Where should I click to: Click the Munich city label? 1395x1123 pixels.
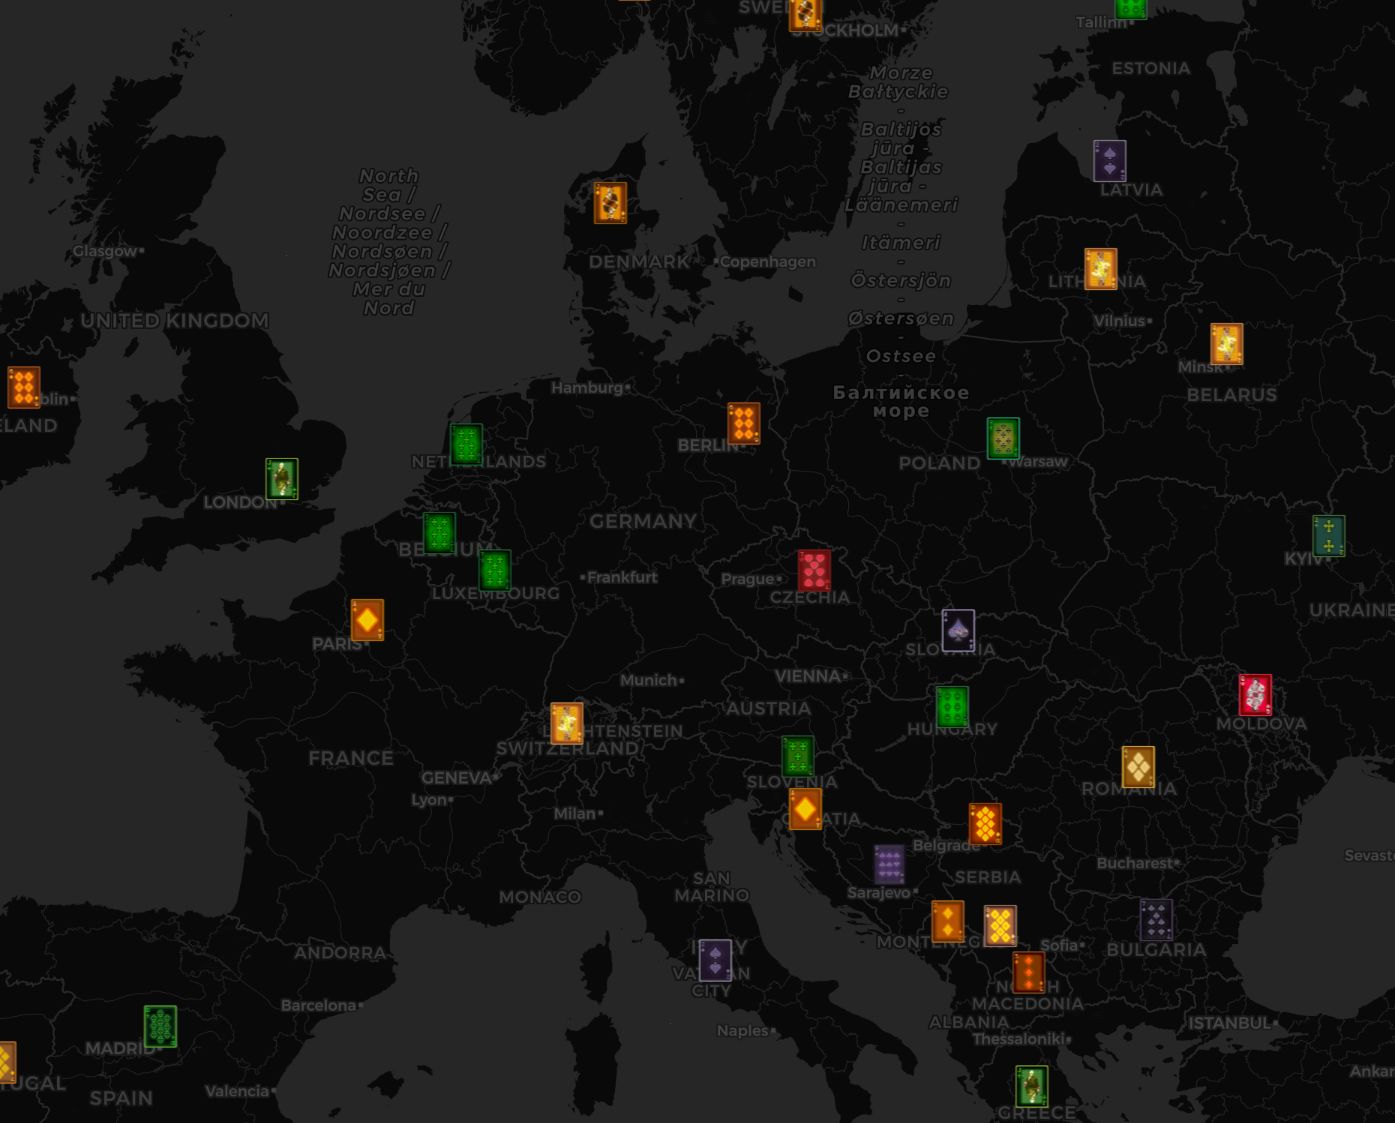[x=649, y=680]
